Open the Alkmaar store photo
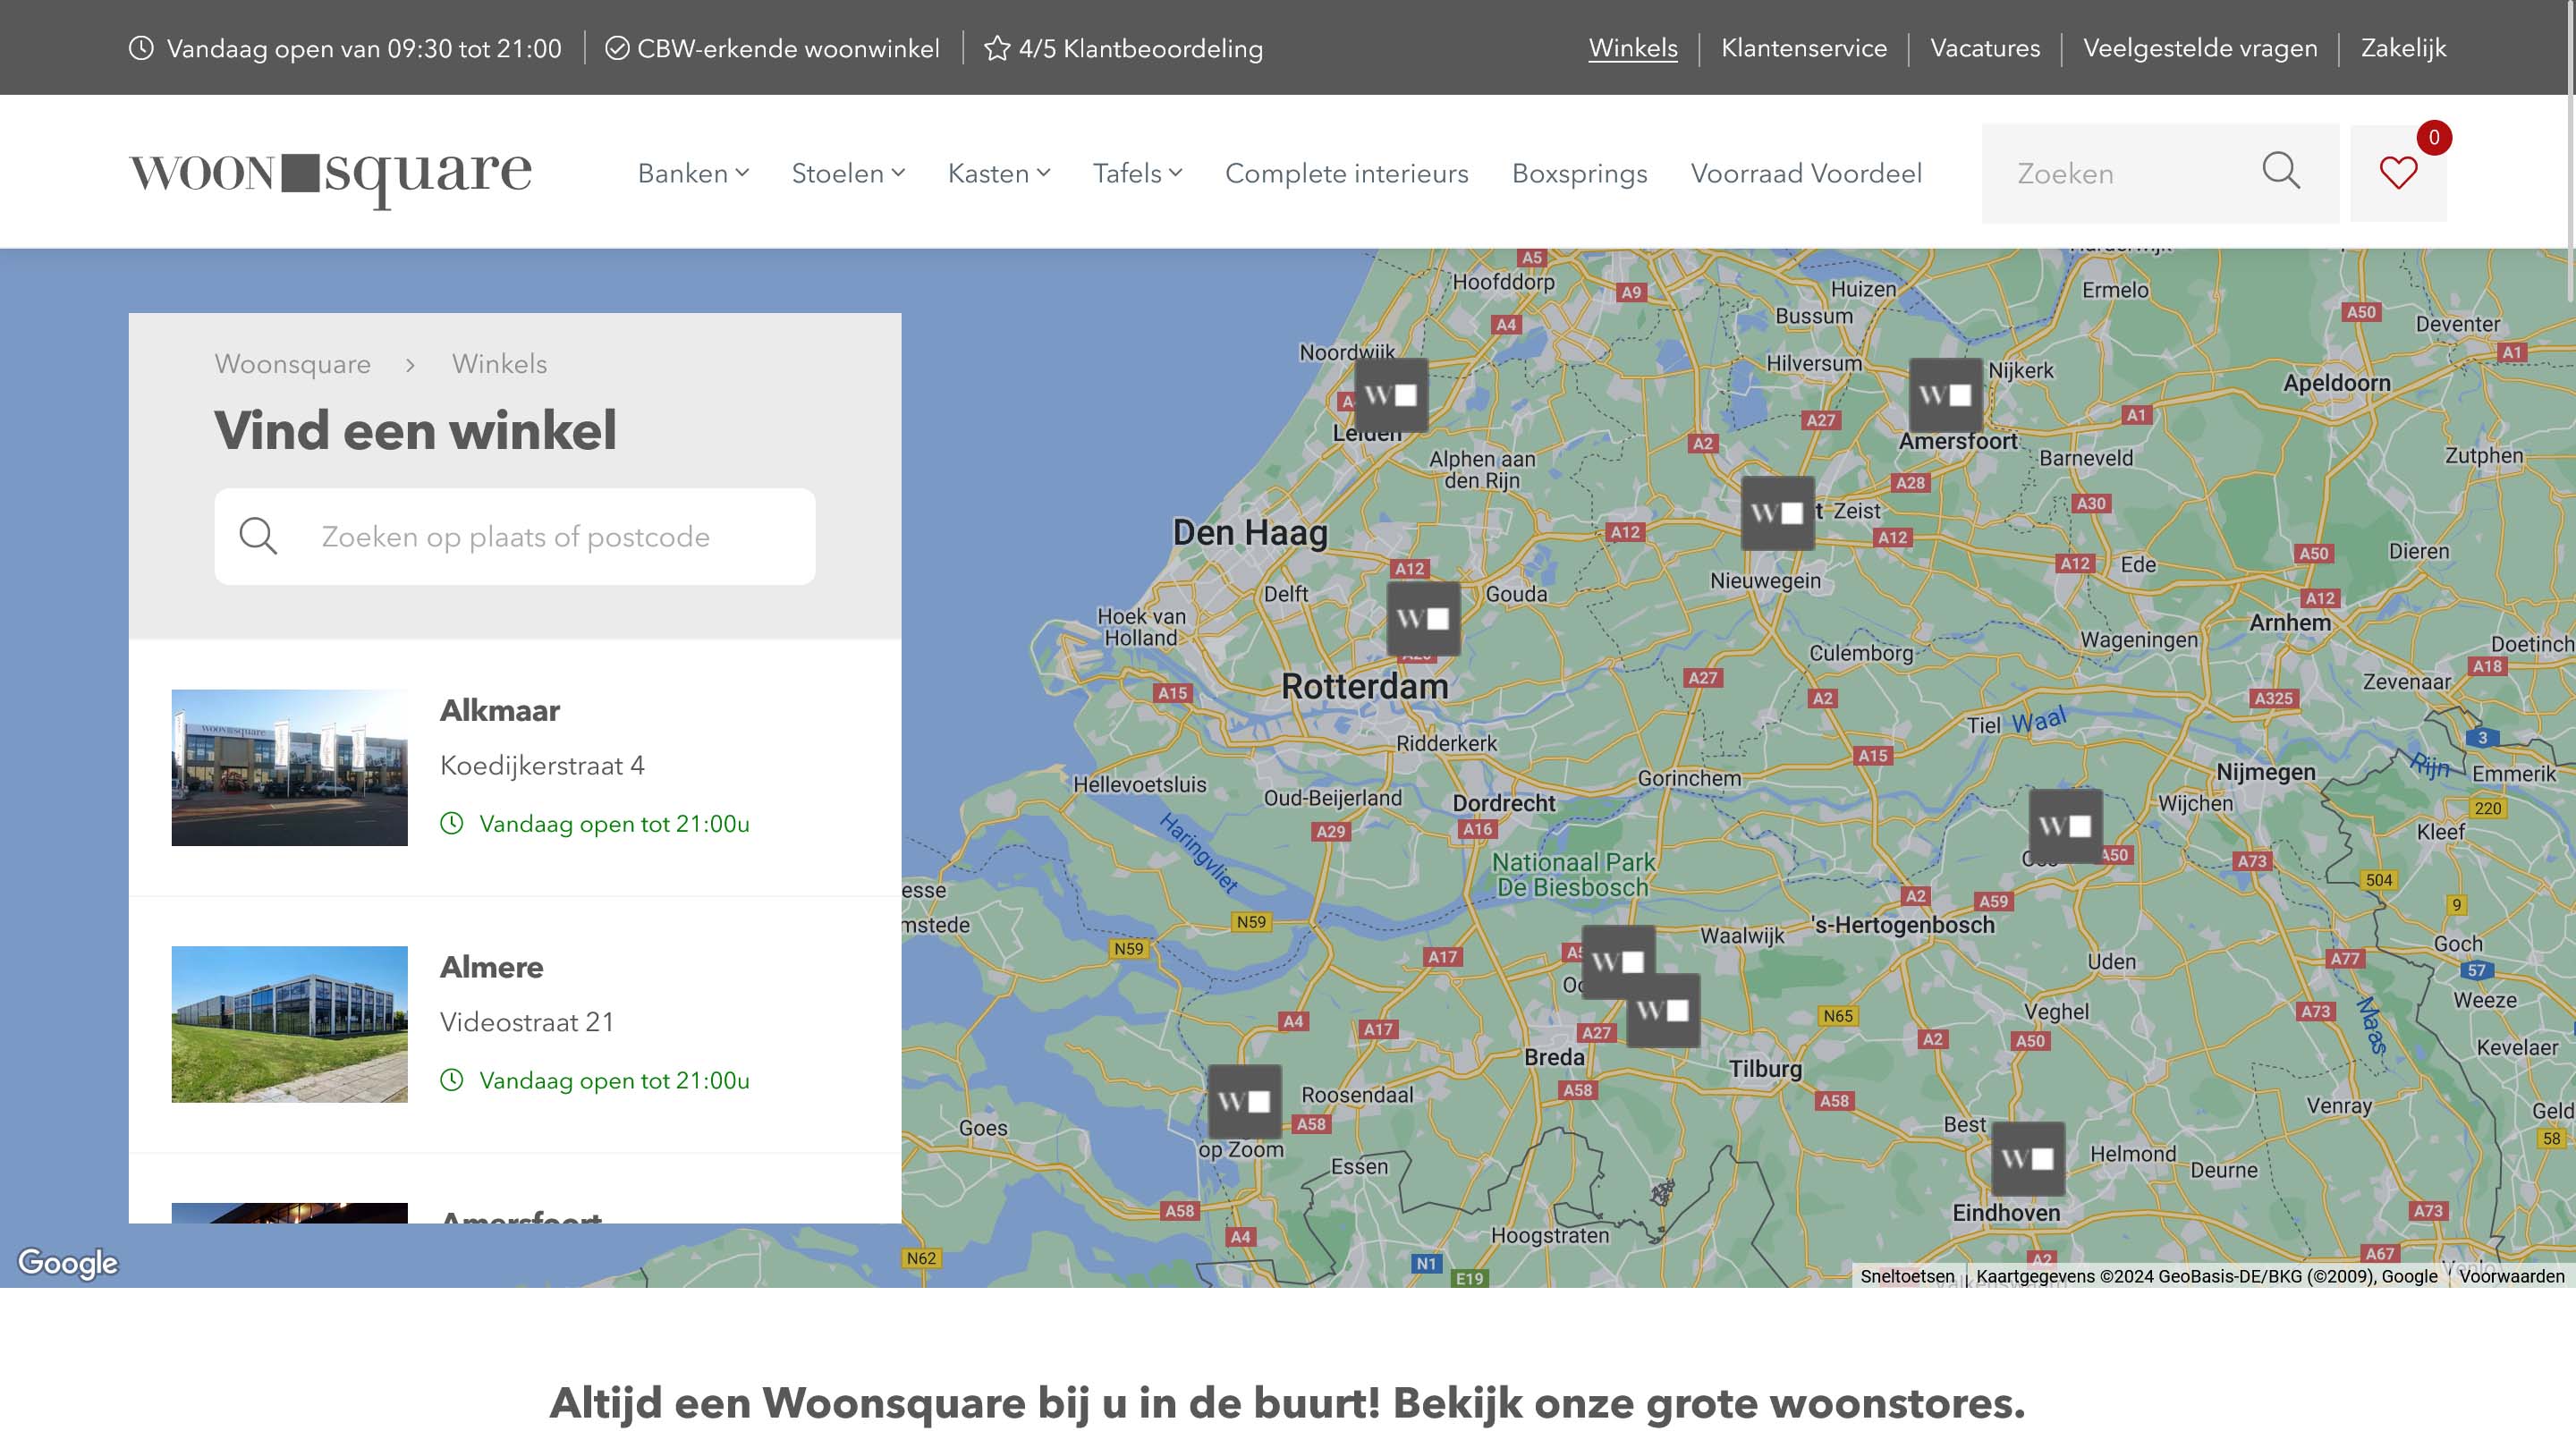 point(289,767)
